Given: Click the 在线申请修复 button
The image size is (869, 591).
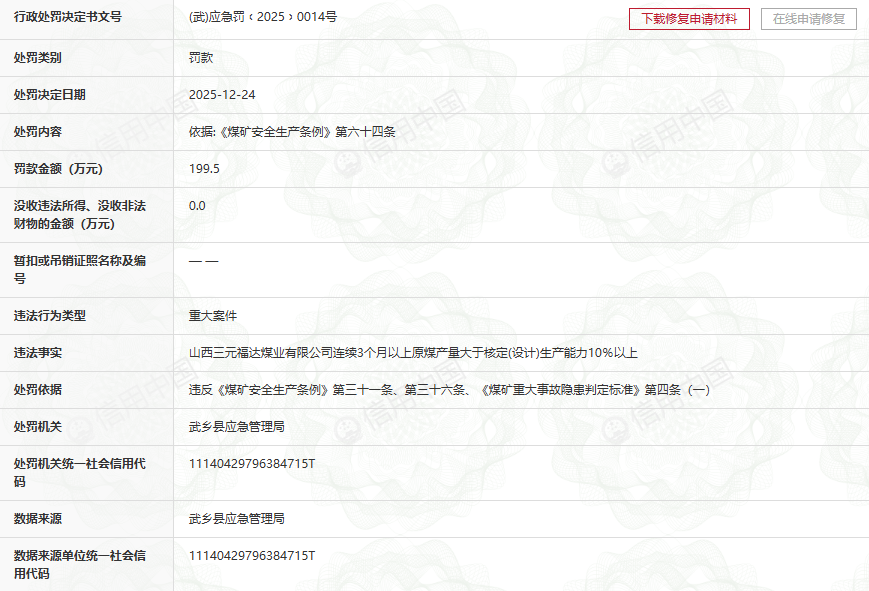Looking at the screenshot, I should point(809,19).
